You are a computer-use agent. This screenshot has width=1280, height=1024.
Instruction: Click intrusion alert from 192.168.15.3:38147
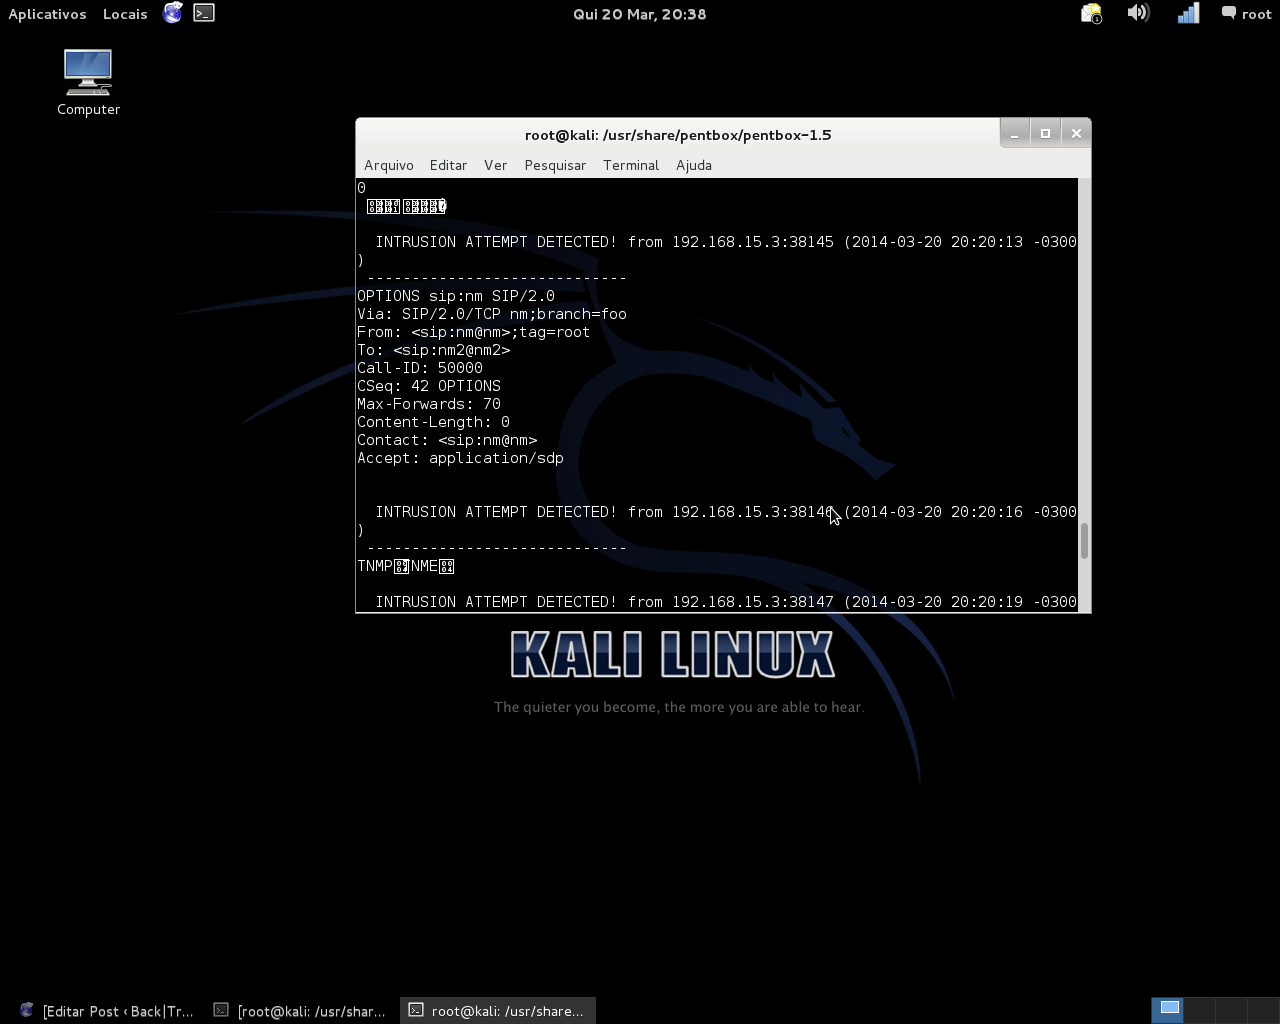click(x=726, y=602)
